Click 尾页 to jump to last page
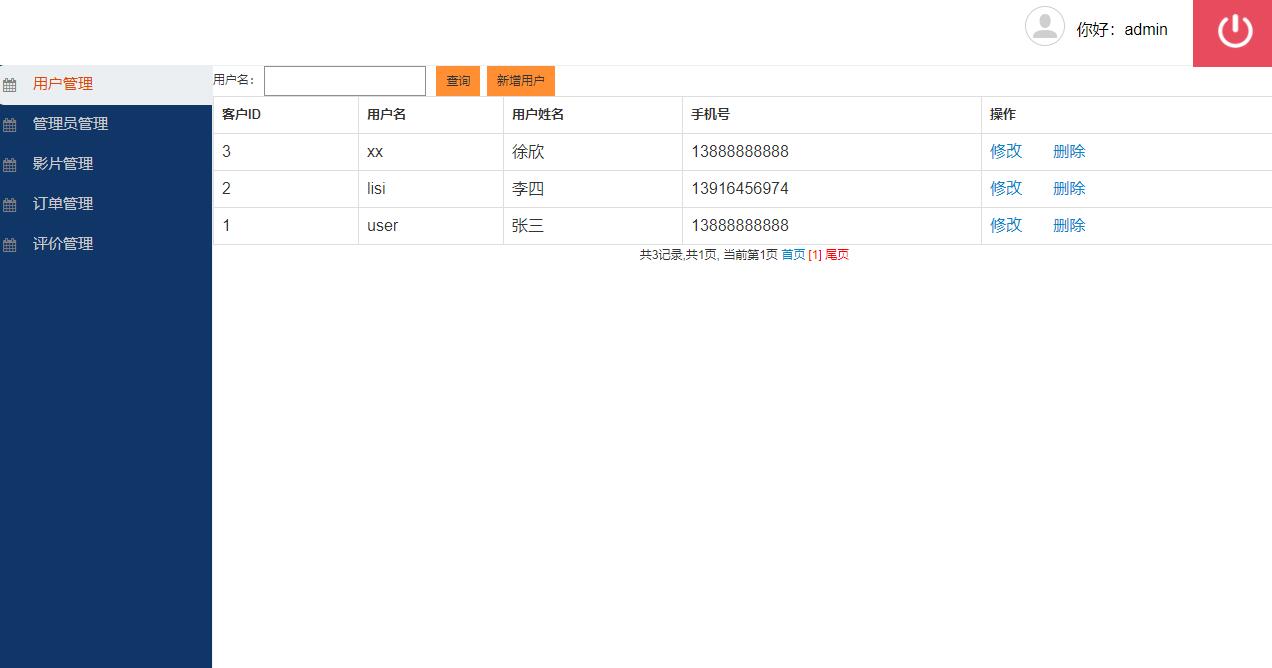 tap(837, 255)
